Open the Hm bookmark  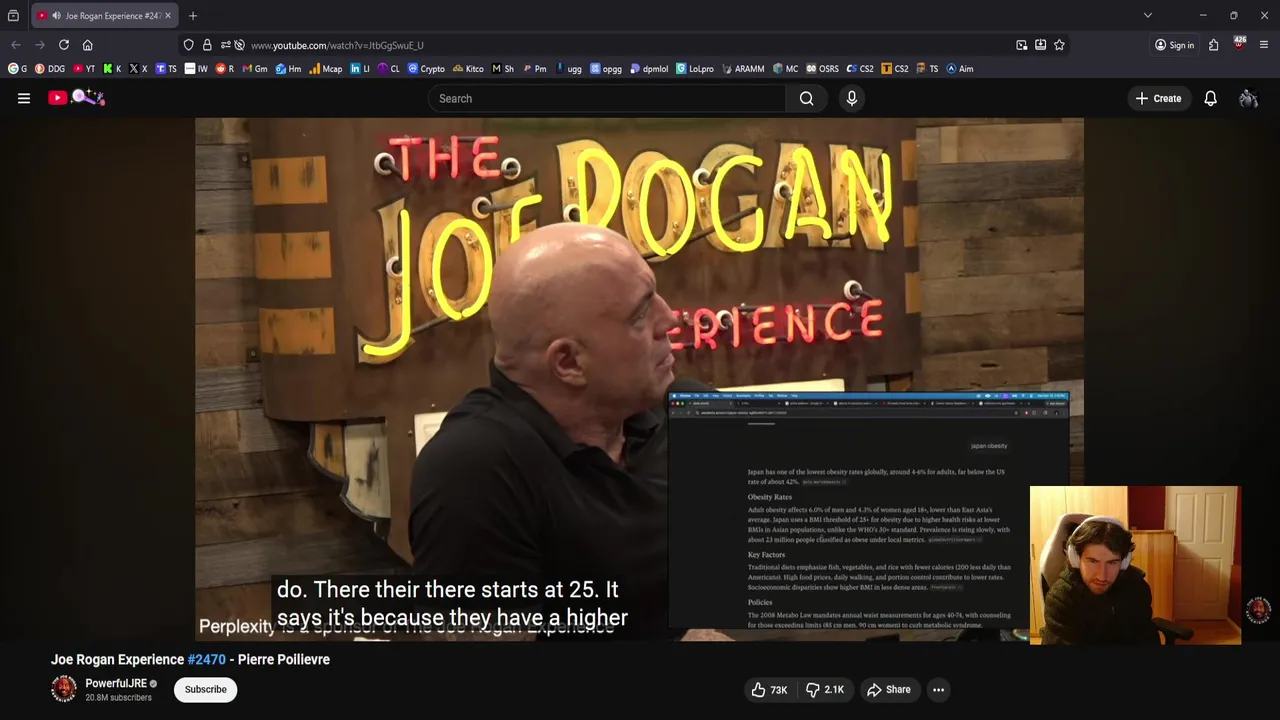click(x=288, y=69)
